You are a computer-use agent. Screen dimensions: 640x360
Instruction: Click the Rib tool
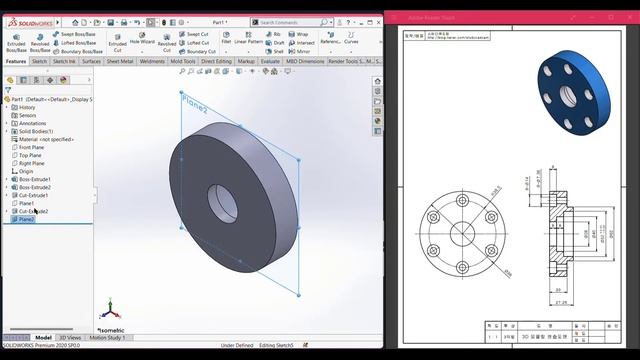tap(273, 34)
